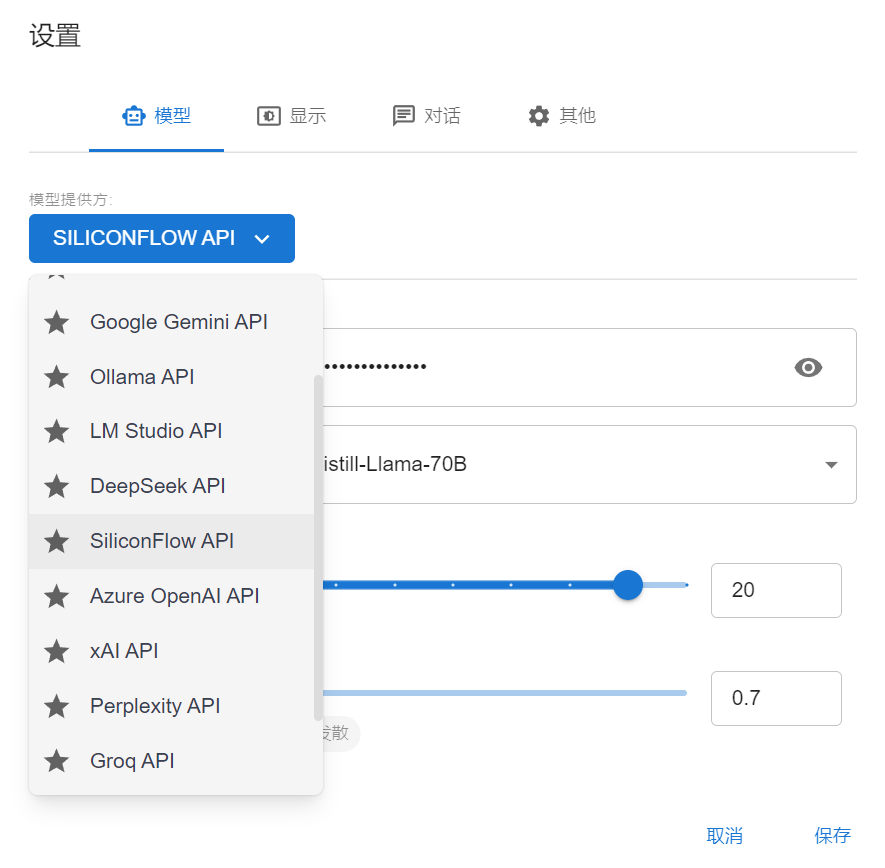Click the star icon next to xAI API
This screenshot has height=868, width=885.
point(56,651)
